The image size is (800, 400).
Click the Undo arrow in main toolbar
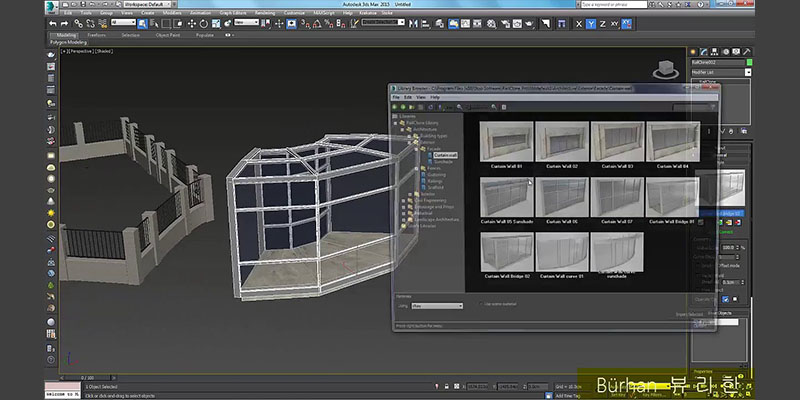click(53, 23)
